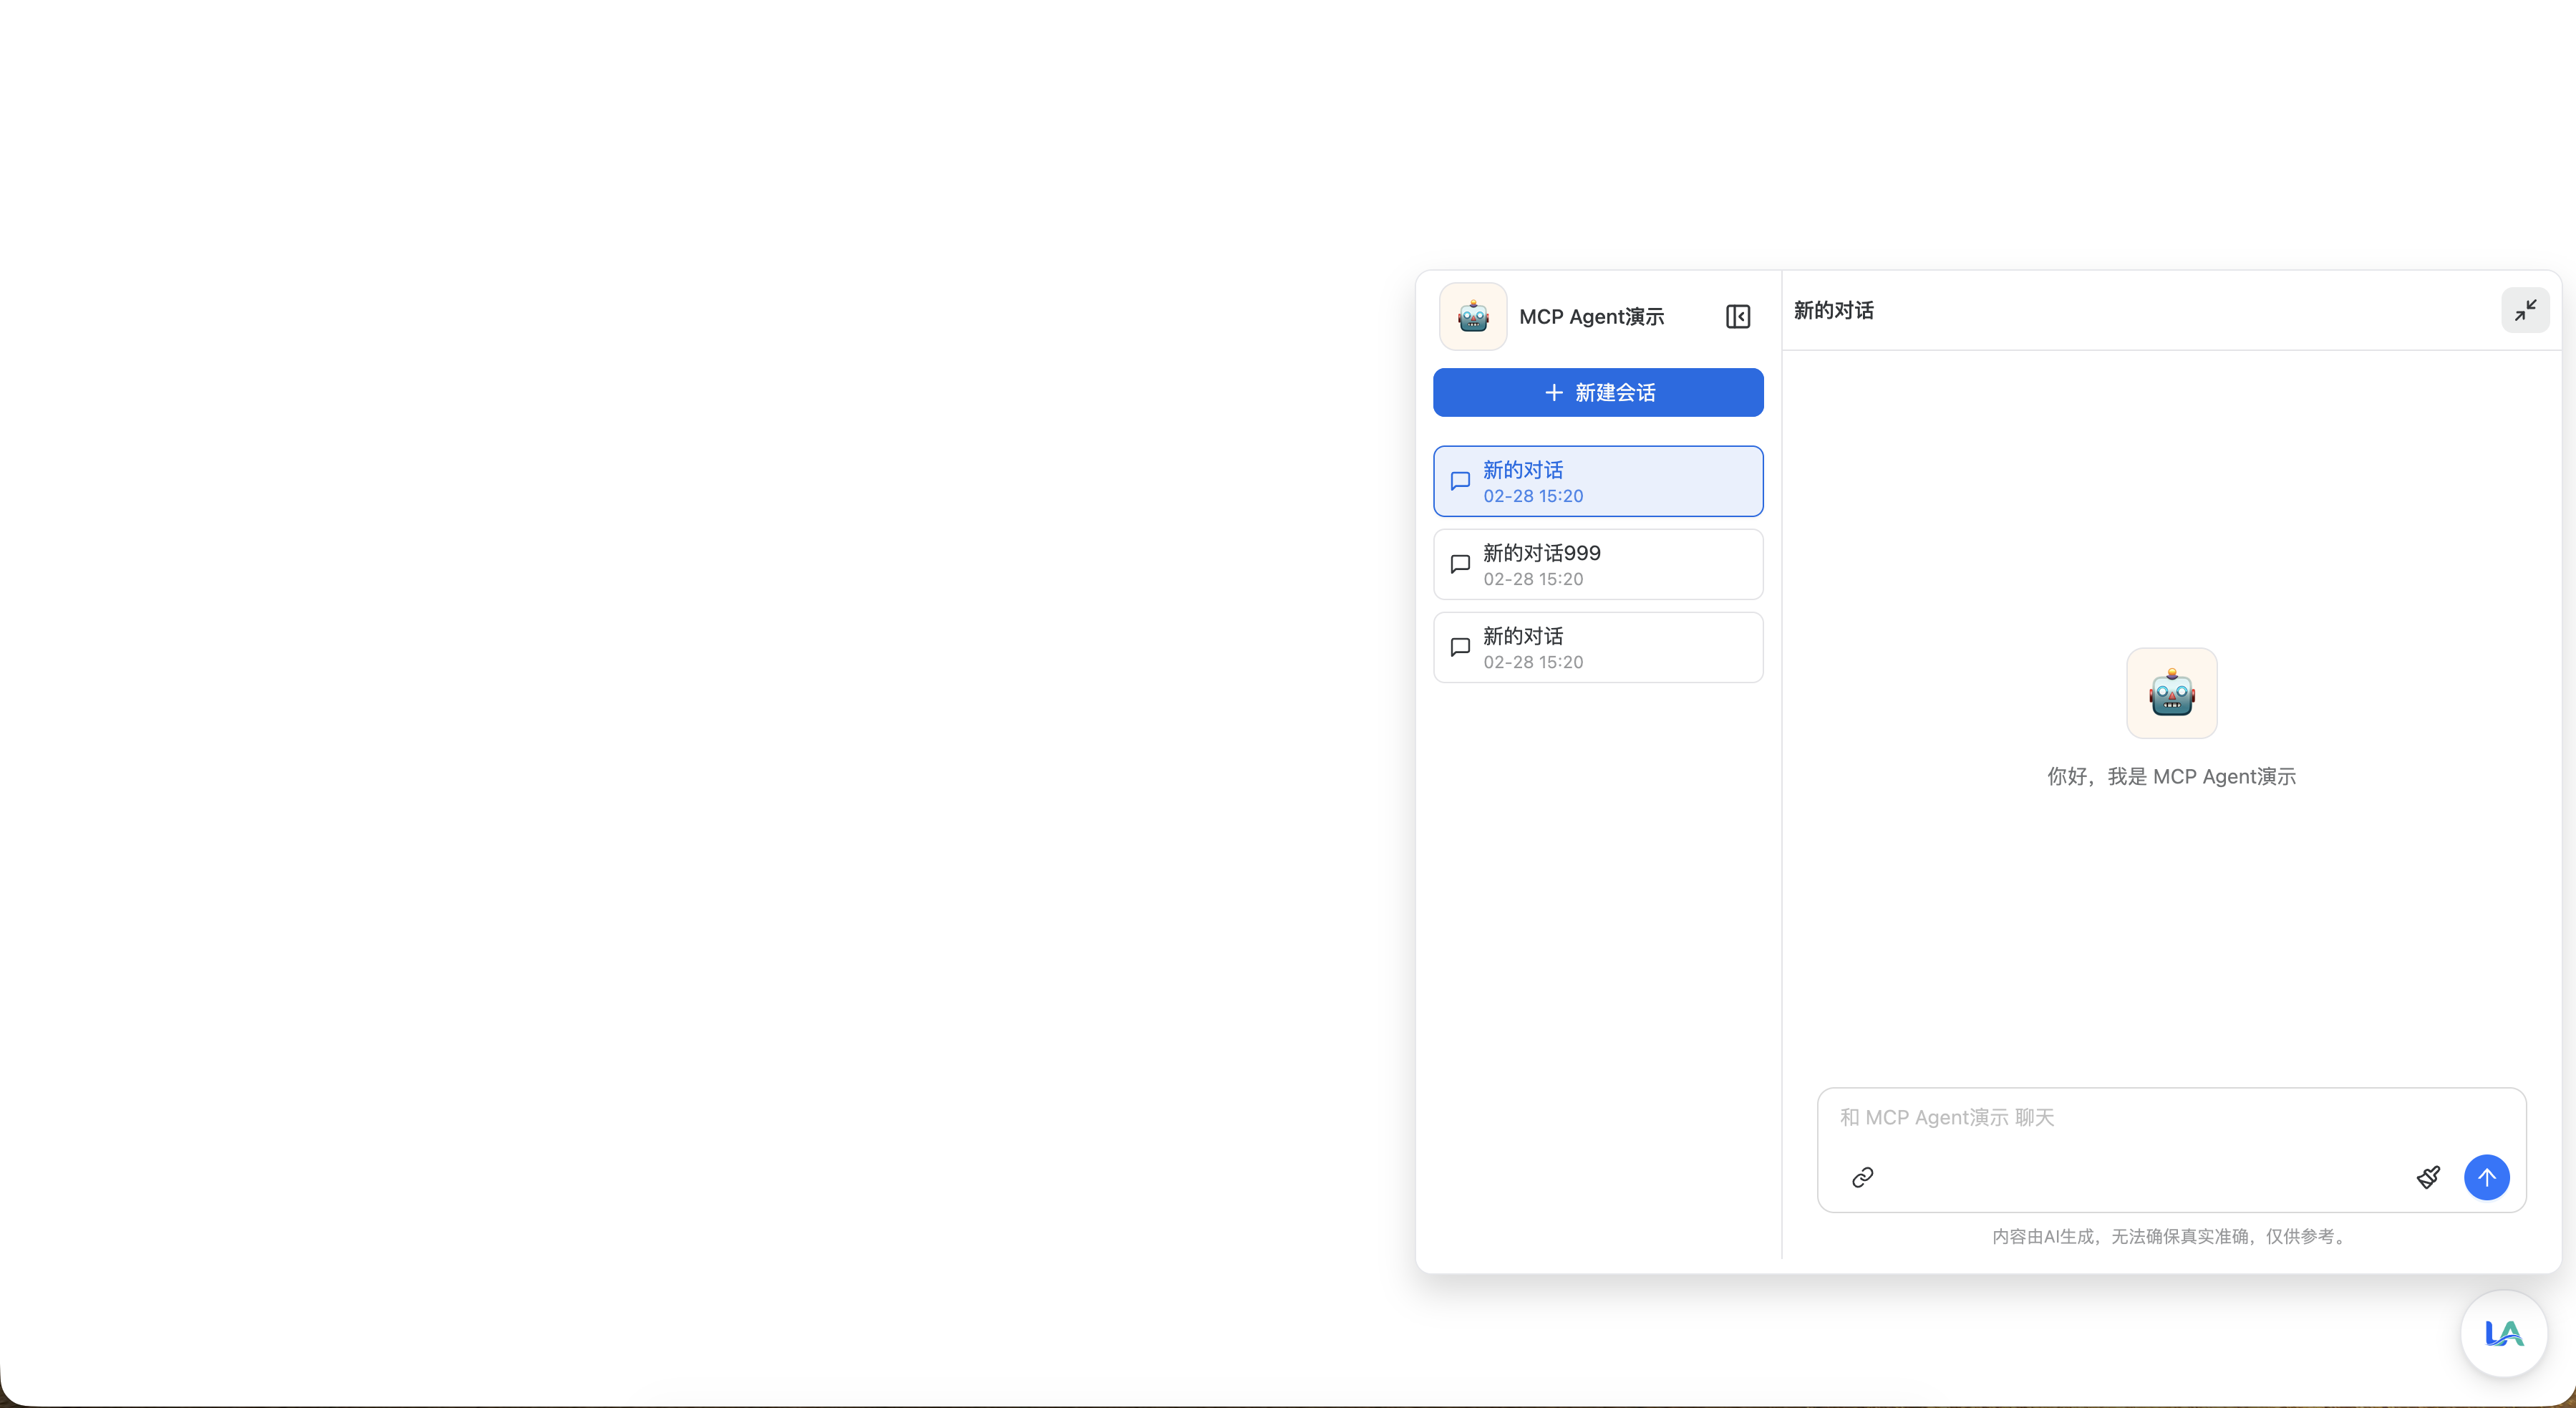Collapse the sidebar with the panel icon

(1737, 317)
